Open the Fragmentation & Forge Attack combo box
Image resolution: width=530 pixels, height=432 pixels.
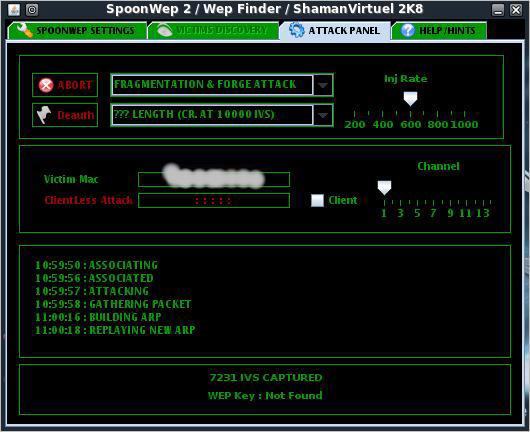click(222, 85)
